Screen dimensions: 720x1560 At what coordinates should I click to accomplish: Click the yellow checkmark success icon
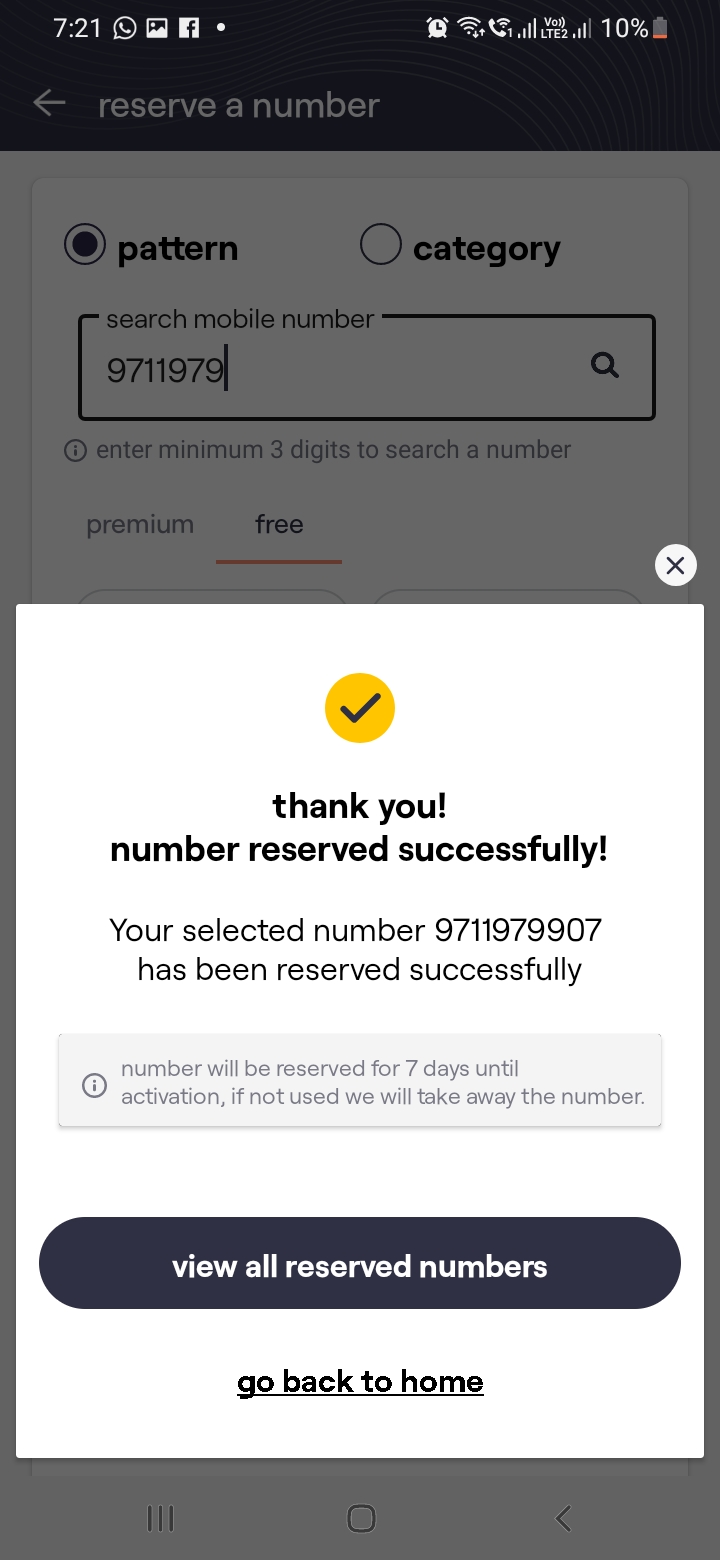(359, 707)
